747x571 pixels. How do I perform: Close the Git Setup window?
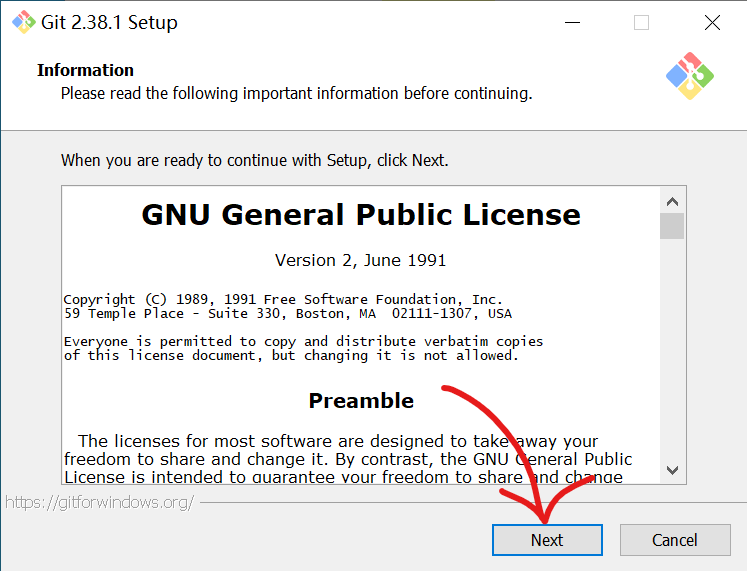(x=712, y=22)
